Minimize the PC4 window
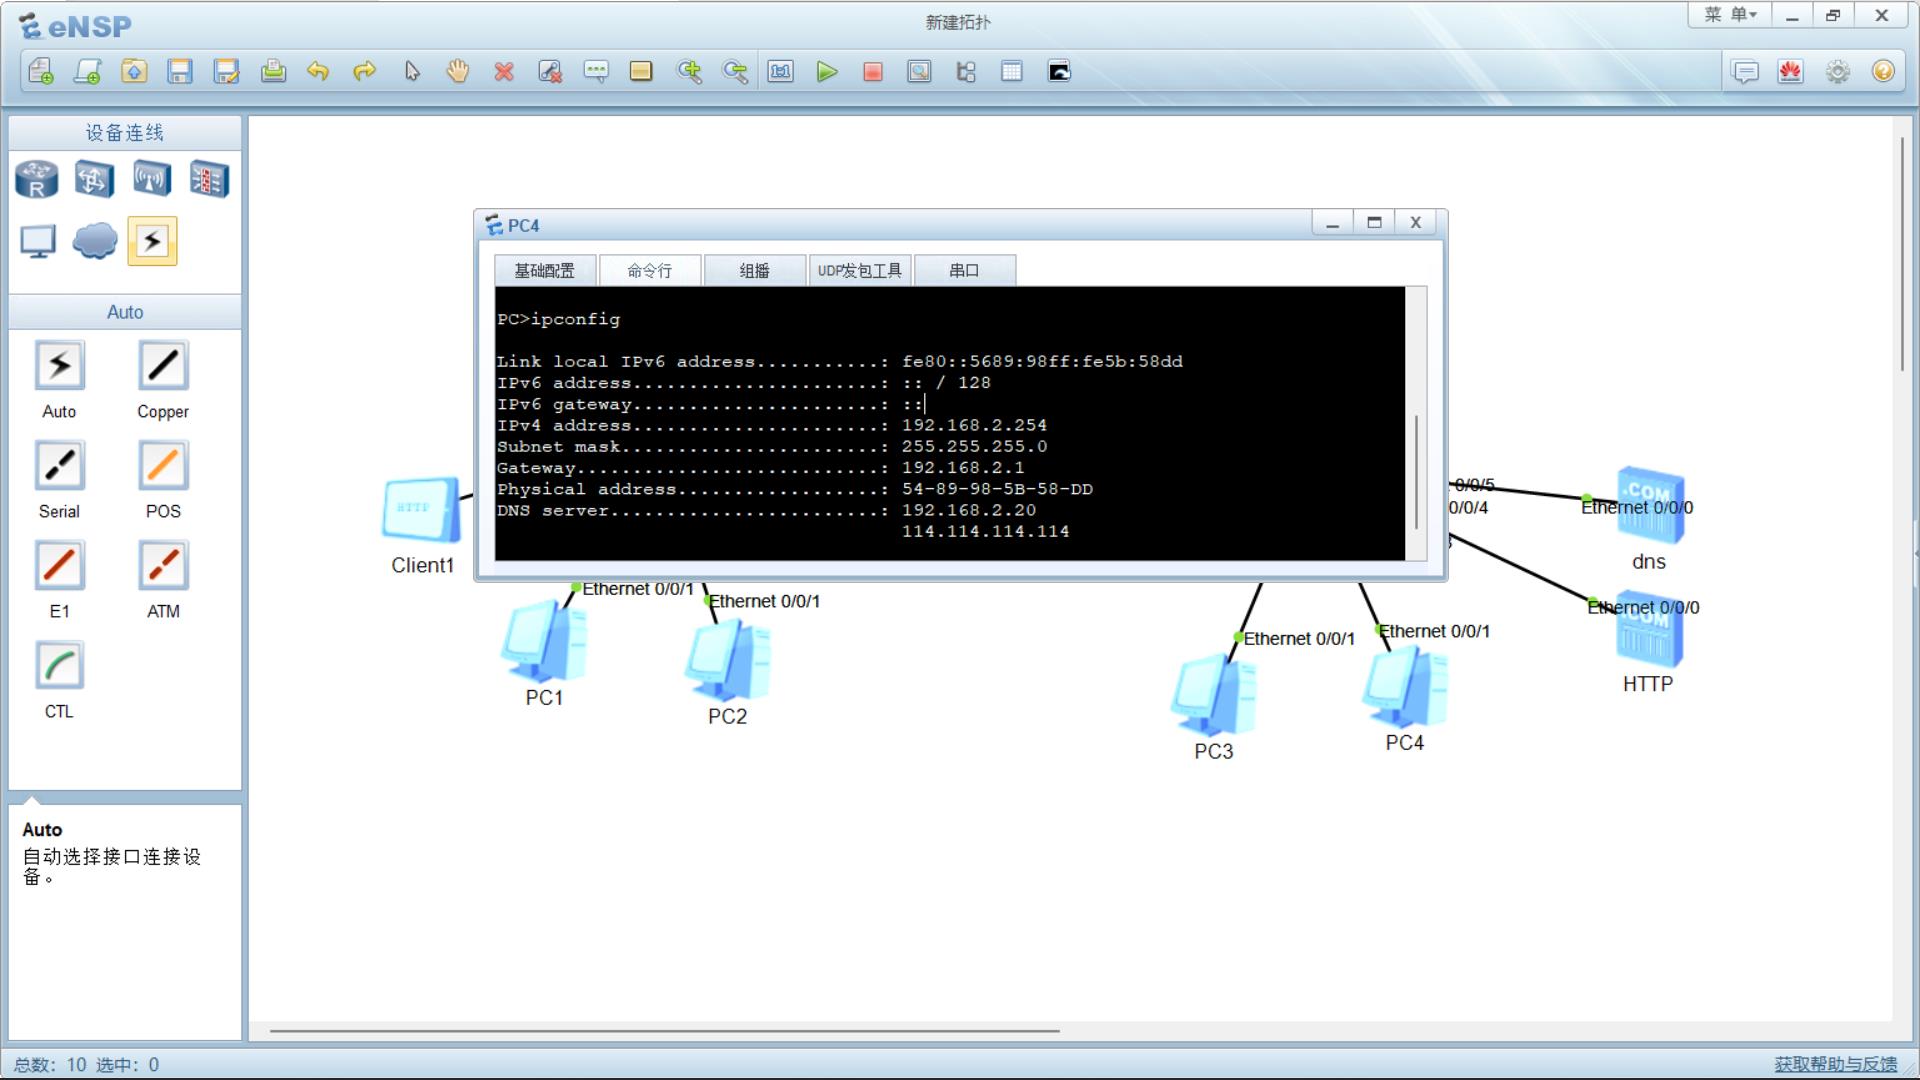Screen dimensions: 1920x1080 point(1333,223)
